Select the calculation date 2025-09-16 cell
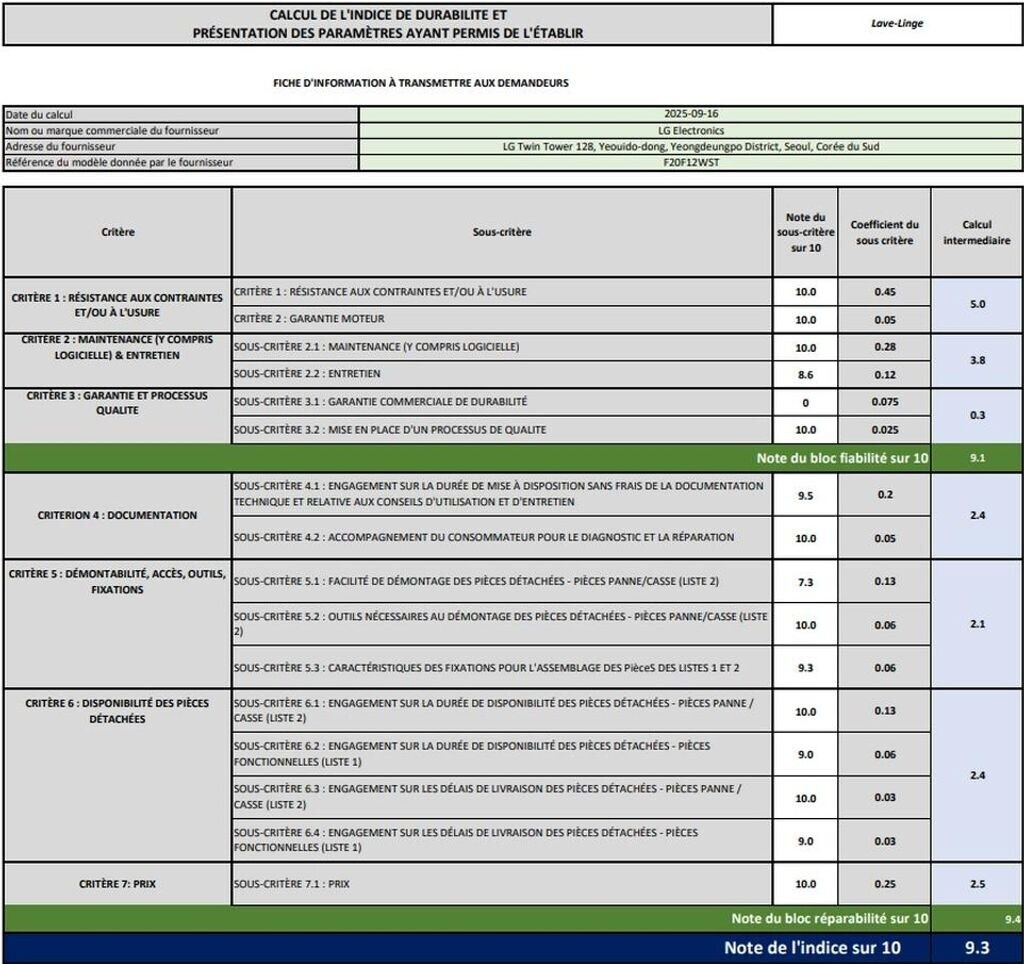The height and width of the screenshot is (964, 1024). tap(691, 114)
